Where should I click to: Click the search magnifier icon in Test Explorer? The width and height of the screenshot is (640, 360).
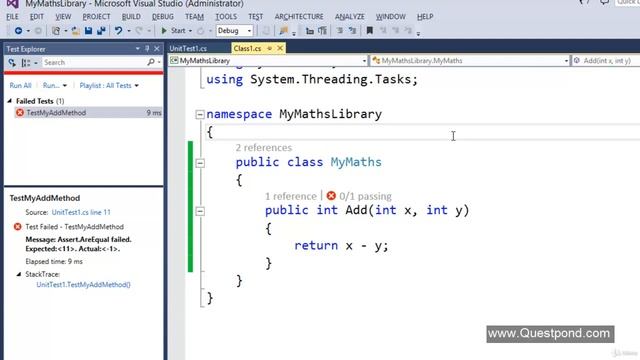coord(151,62)
